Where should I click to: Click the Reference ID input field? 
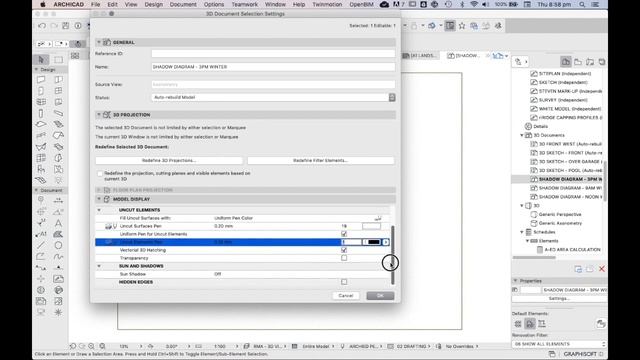(x=273, y=53)
